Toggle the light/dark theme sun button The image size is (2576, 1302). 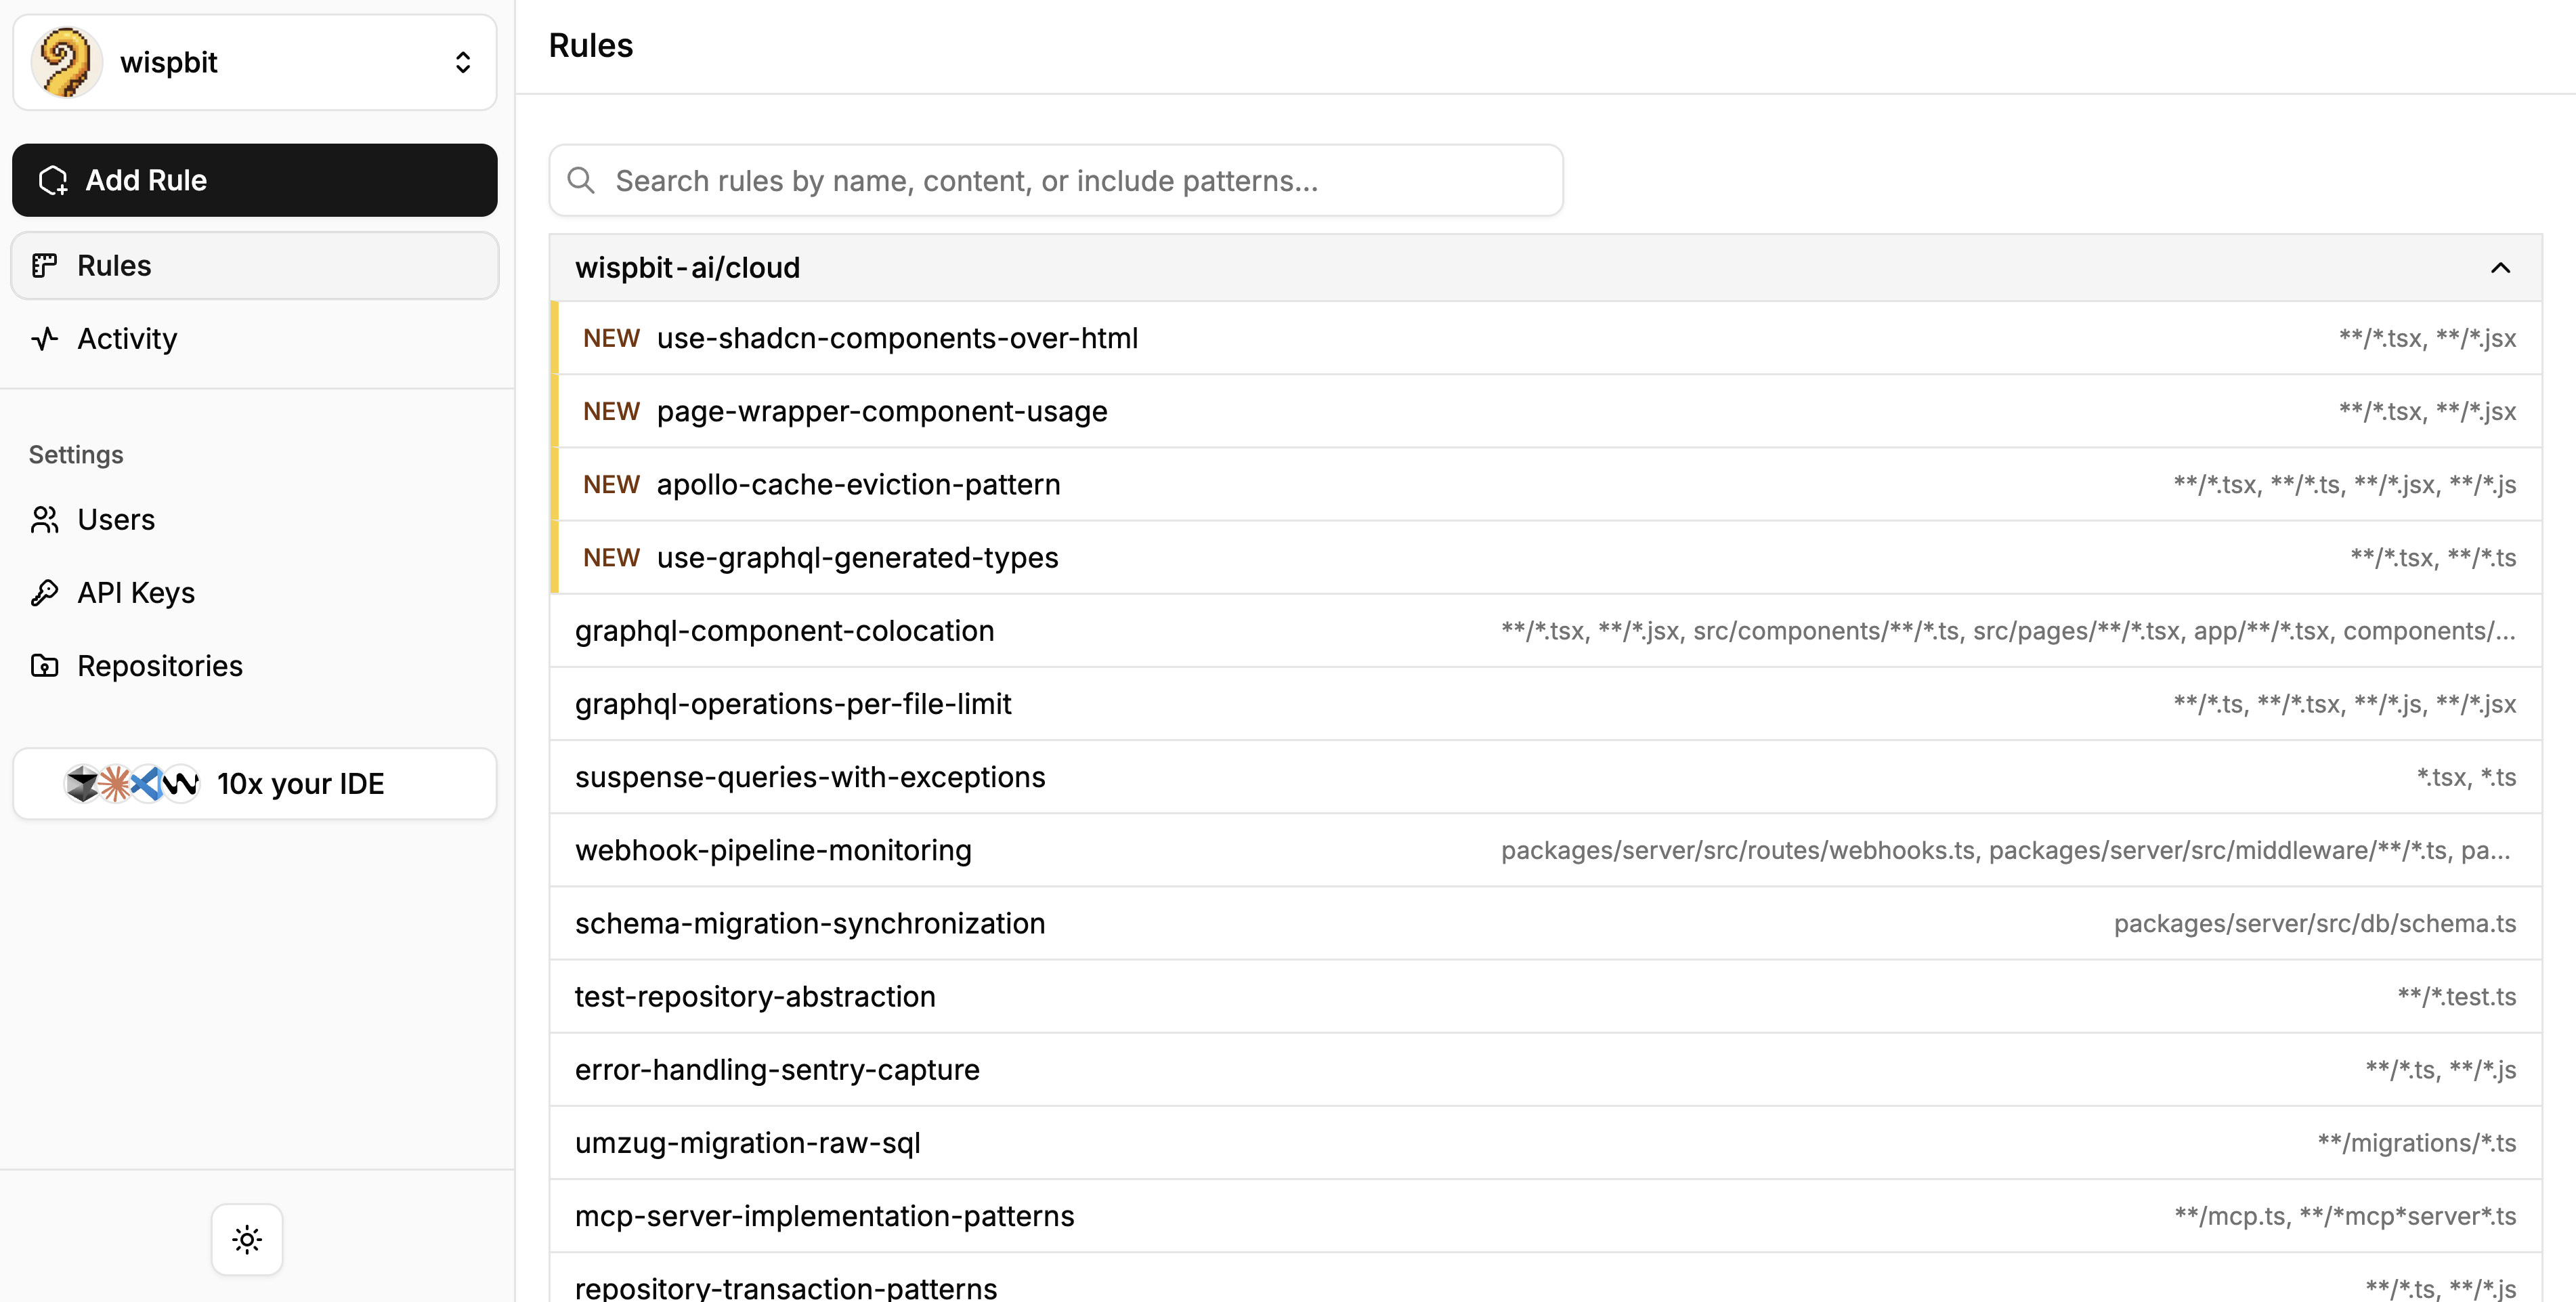(x=247, y=1239)
